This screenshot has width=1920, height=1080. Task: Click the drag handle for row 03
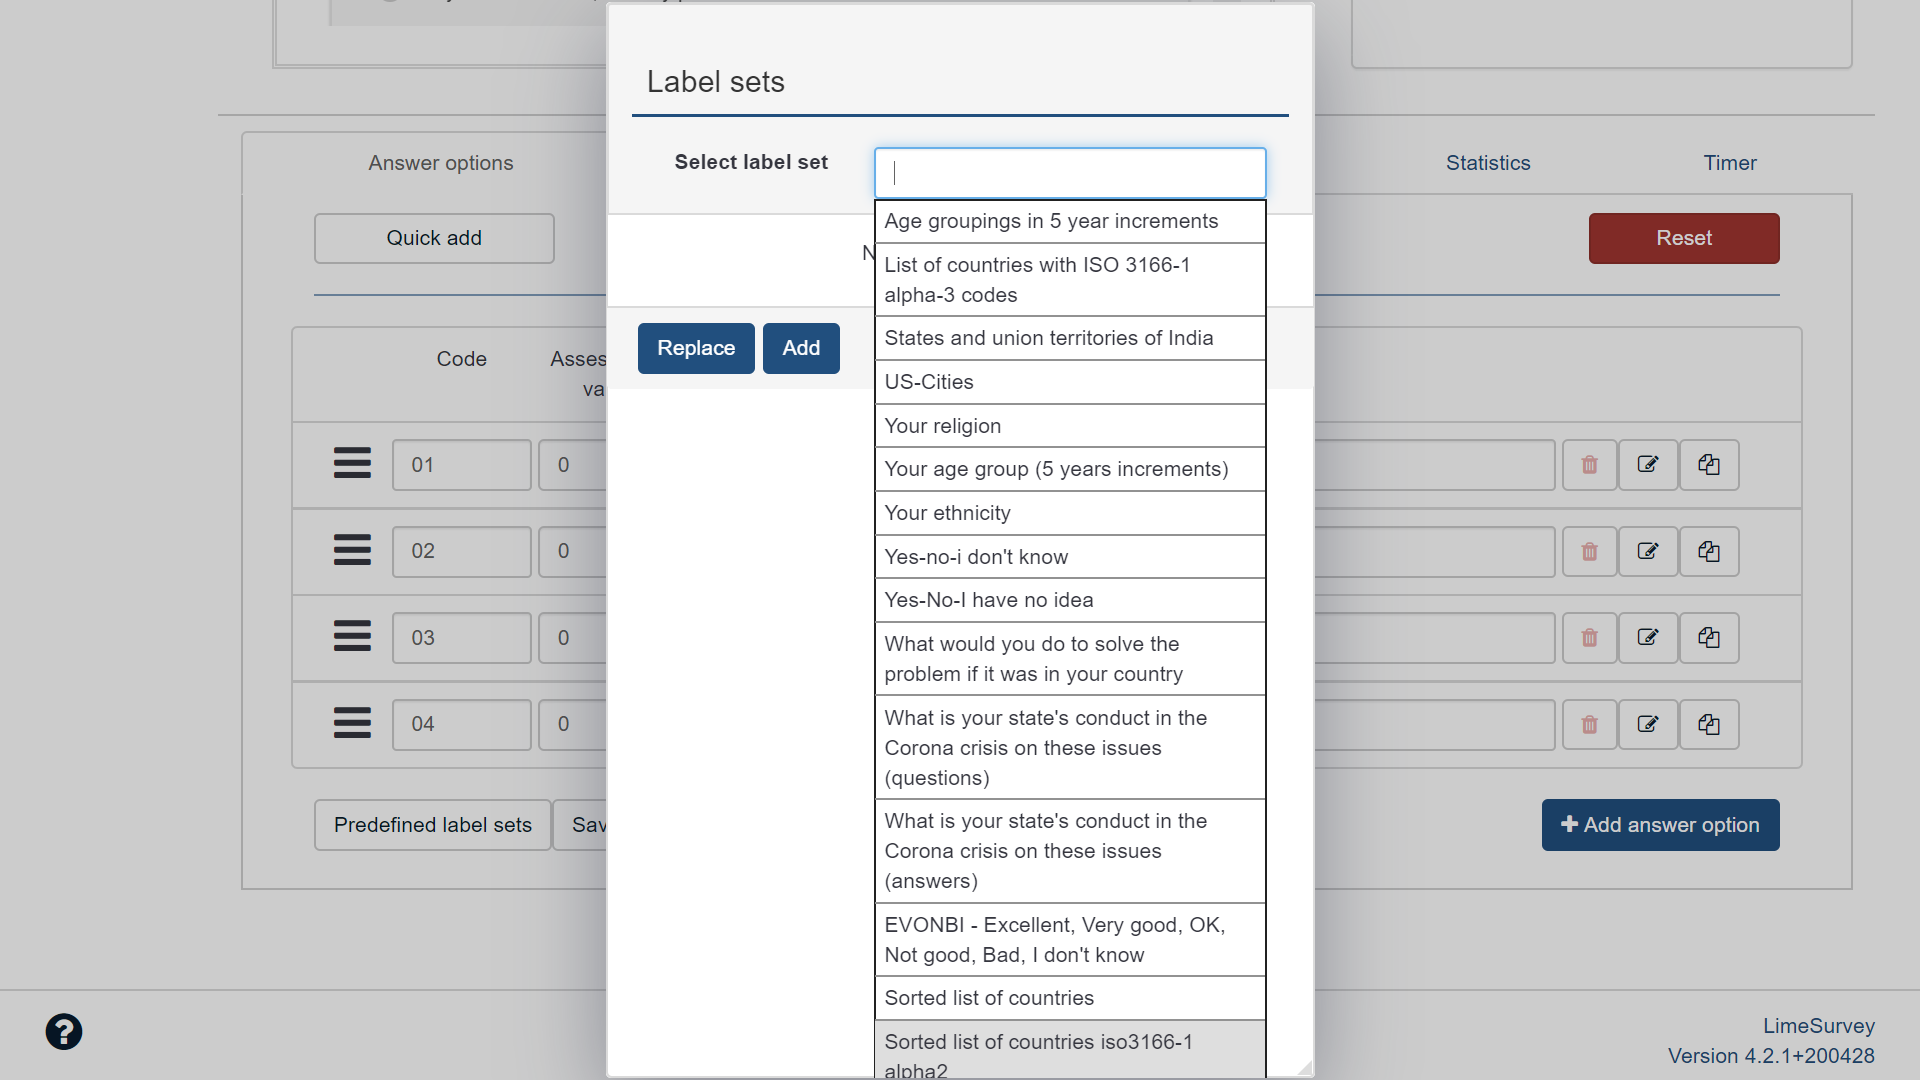(352, 636)
